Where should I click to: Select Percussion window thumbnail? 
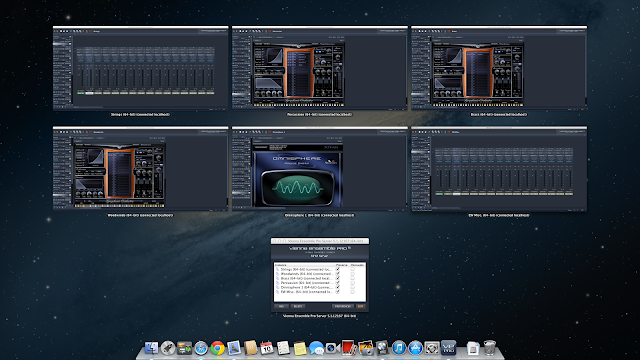point(320,68)
